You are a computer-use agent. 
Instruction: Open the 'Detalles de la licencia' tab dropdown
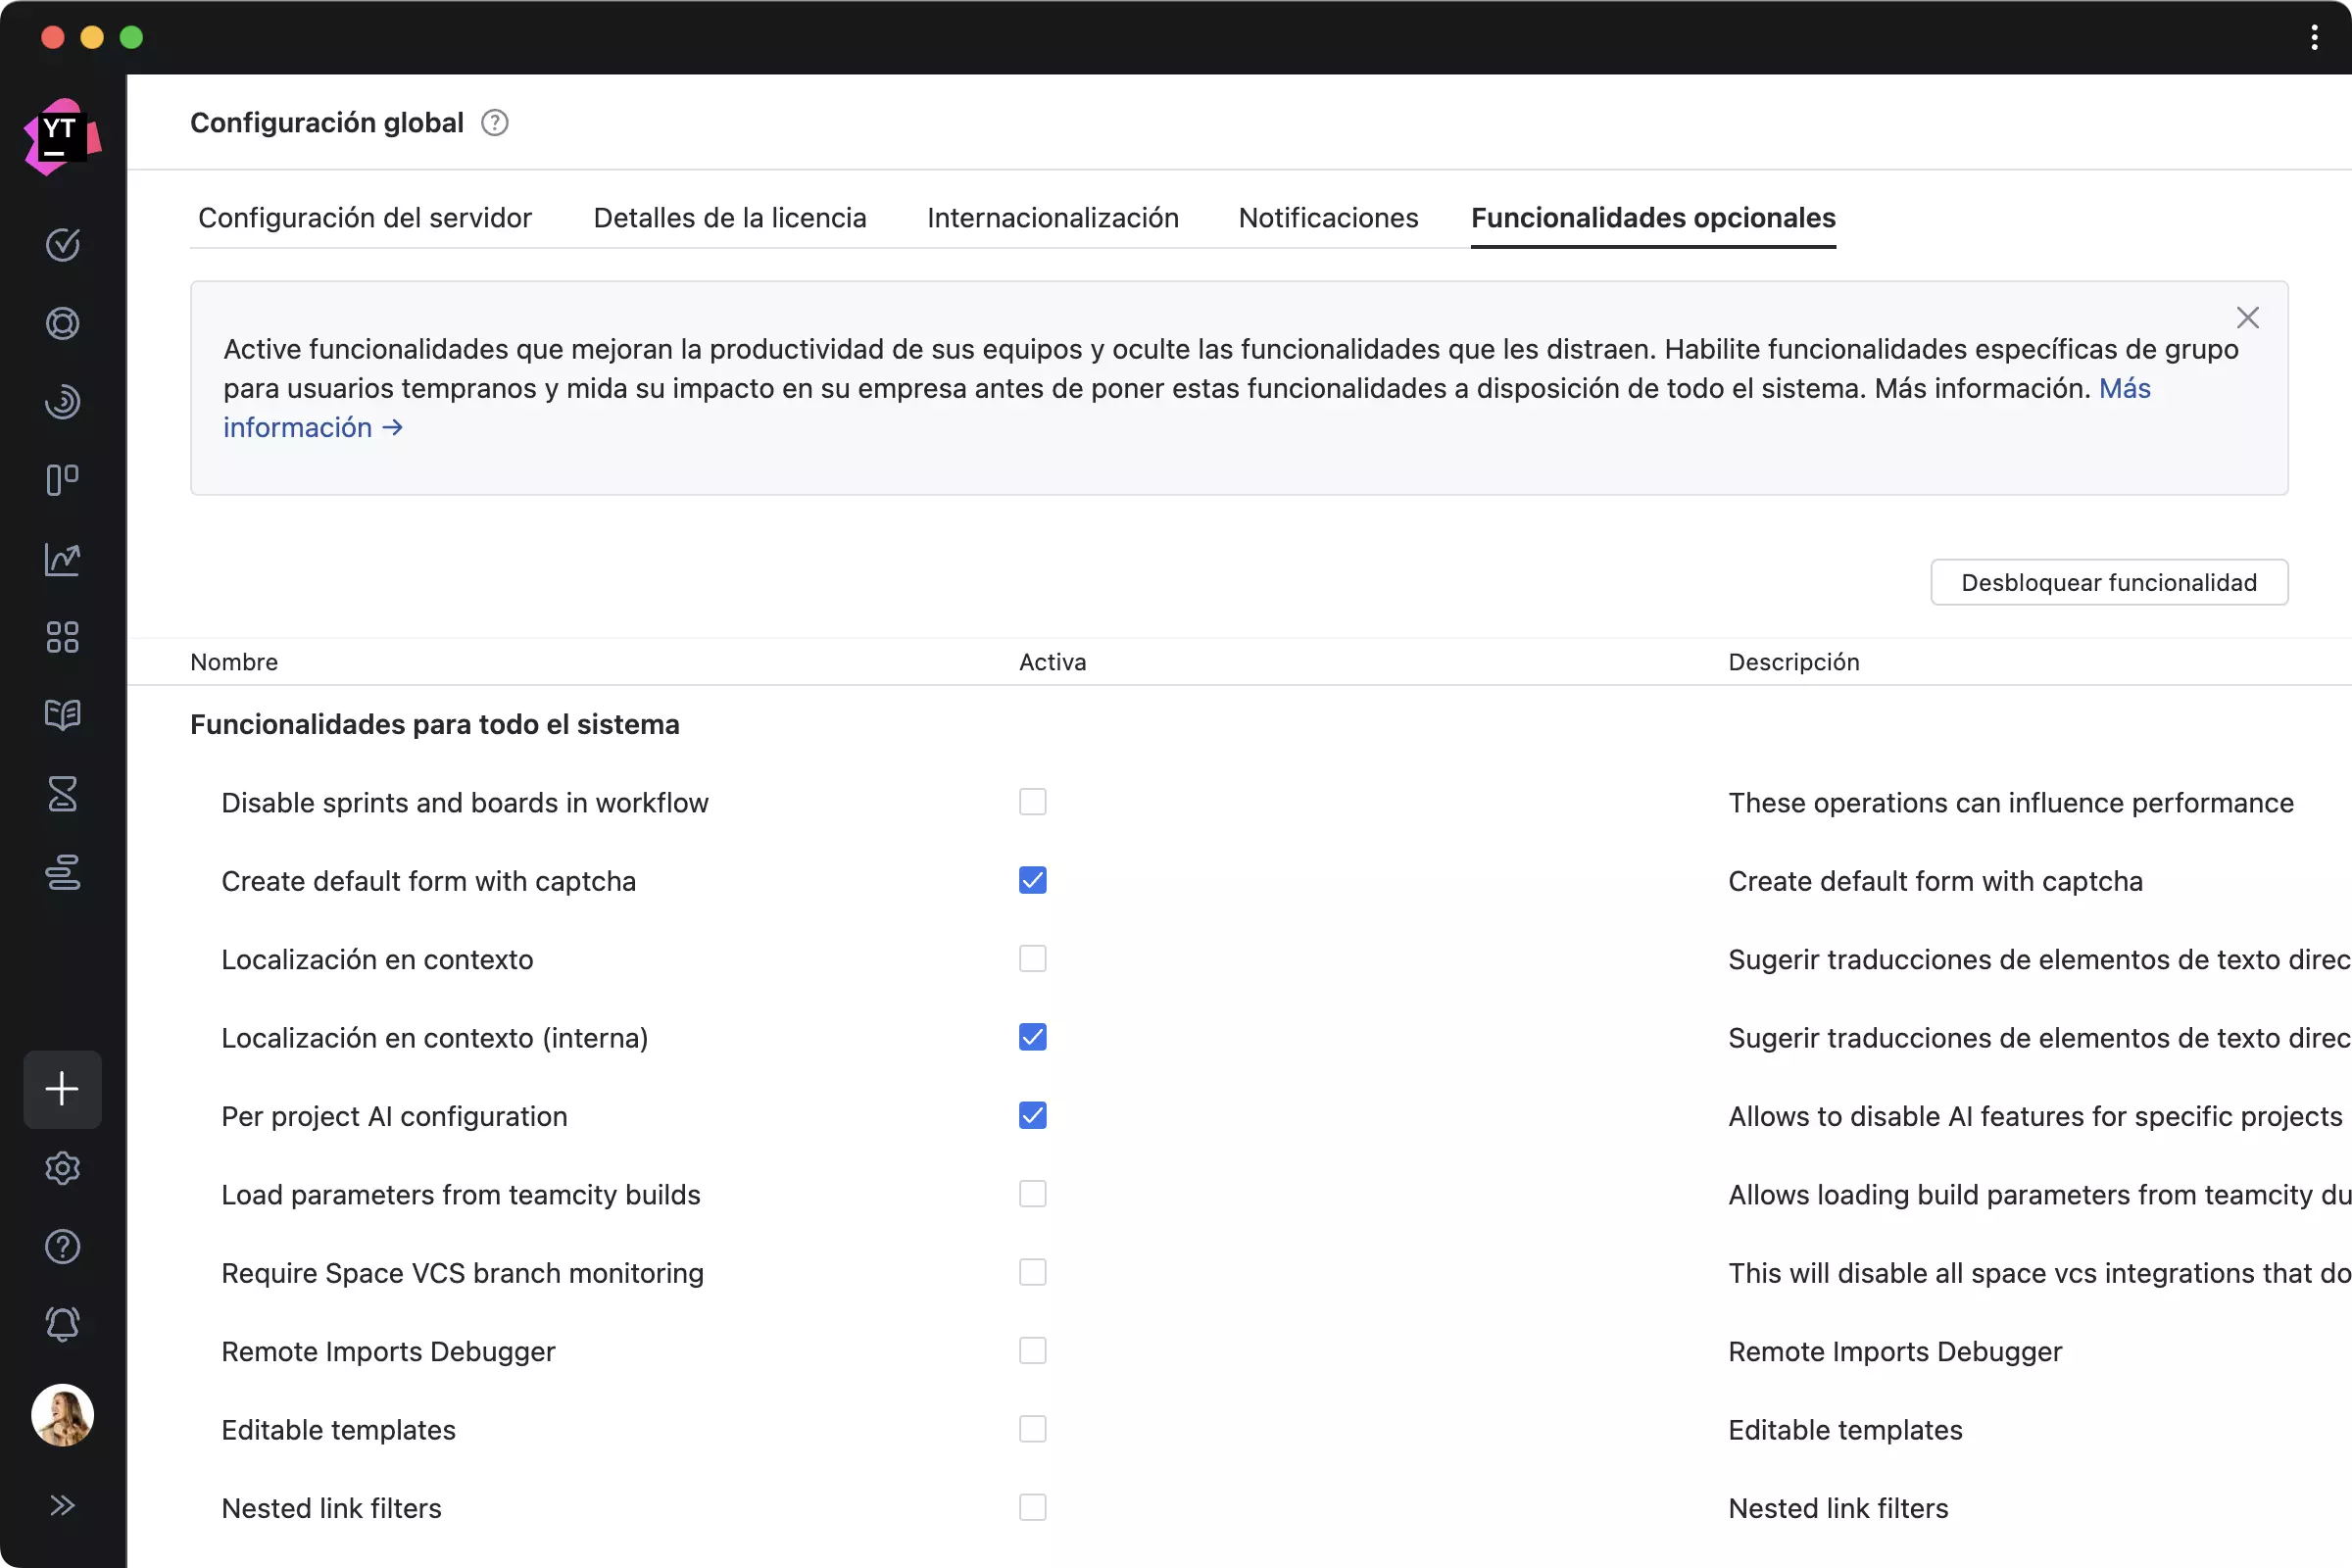click(x=730, y=217)
